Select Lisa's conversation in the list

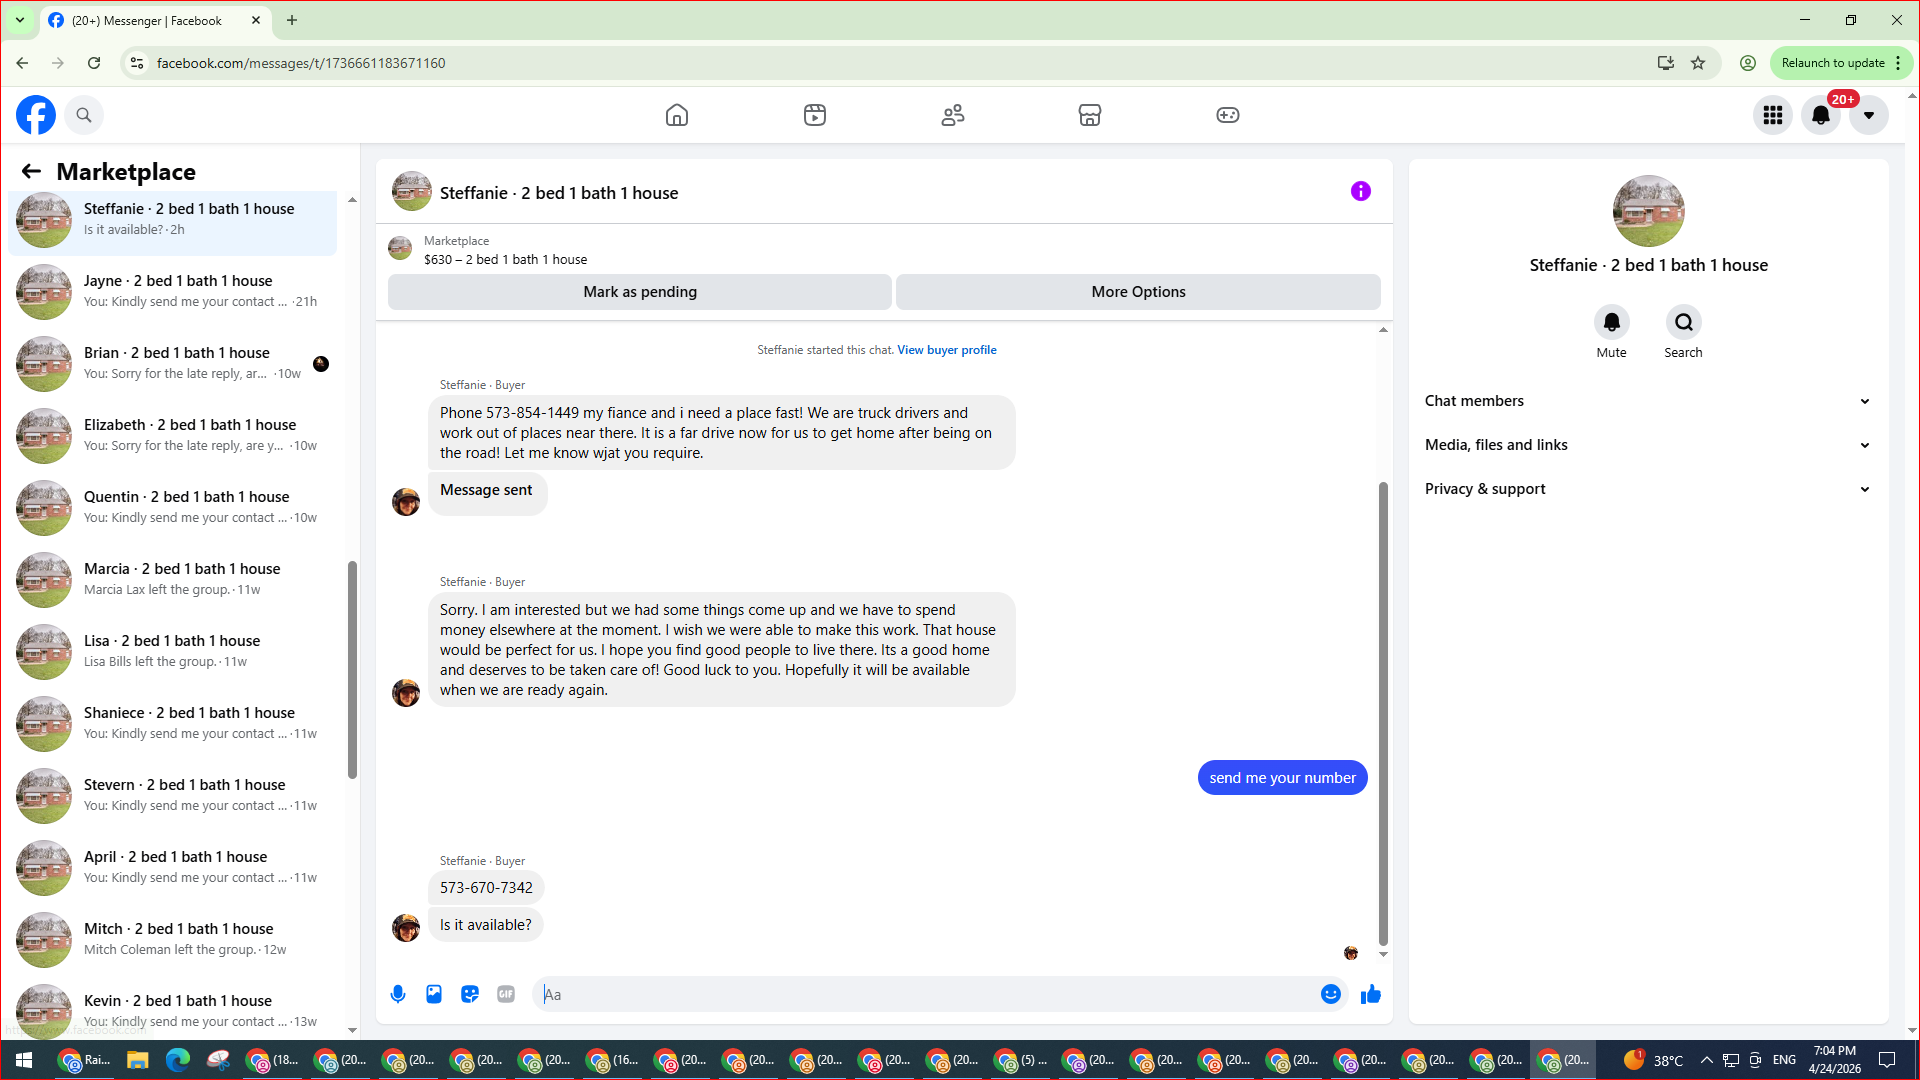point(173,651)
